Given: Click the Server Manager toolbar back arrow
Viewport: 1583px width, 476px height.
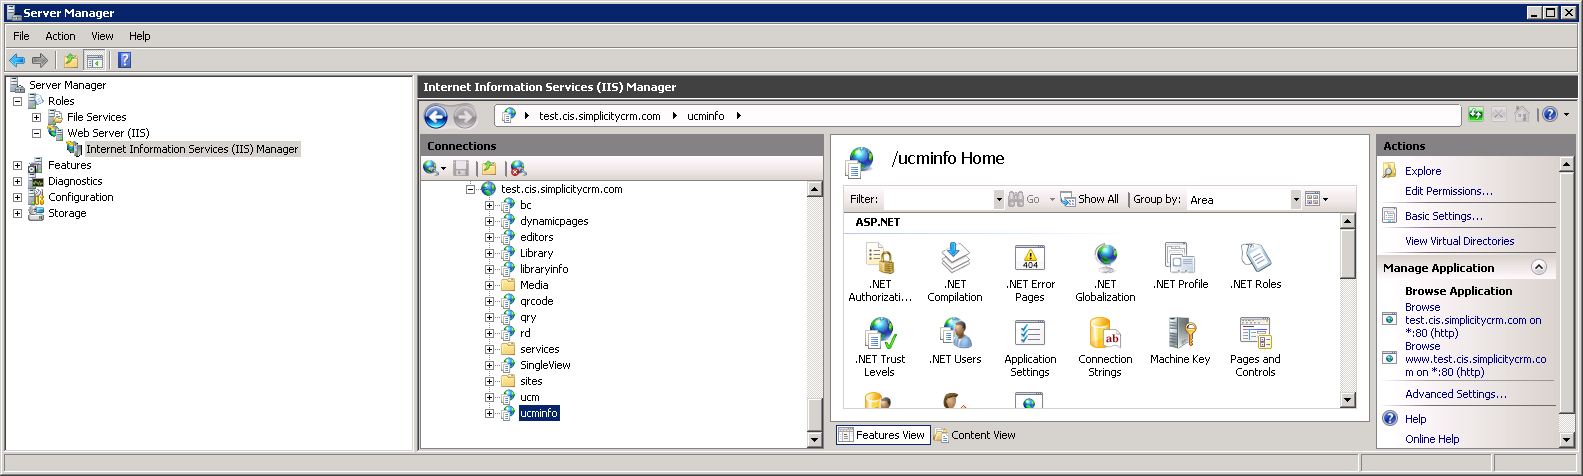Looking at the screenshot, I should pos(17,60).
